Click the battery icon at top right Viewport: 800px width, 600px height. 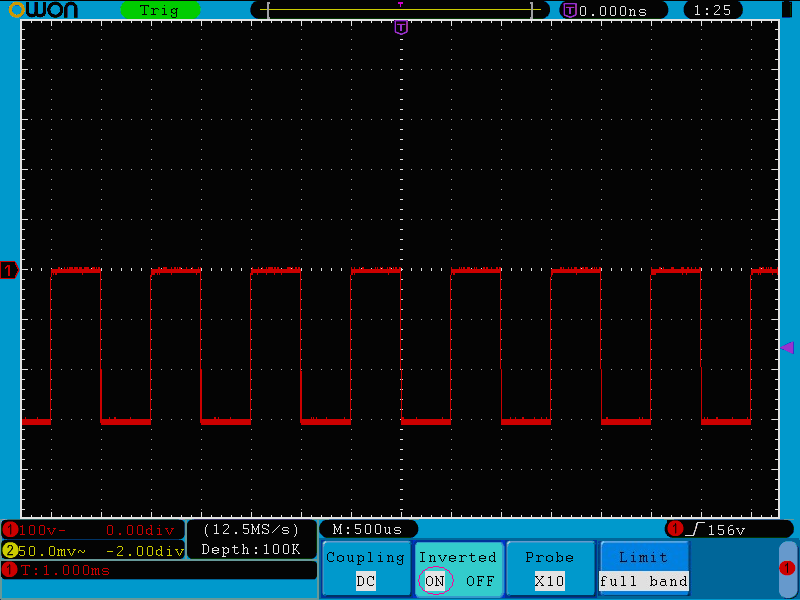pos(788,10)
